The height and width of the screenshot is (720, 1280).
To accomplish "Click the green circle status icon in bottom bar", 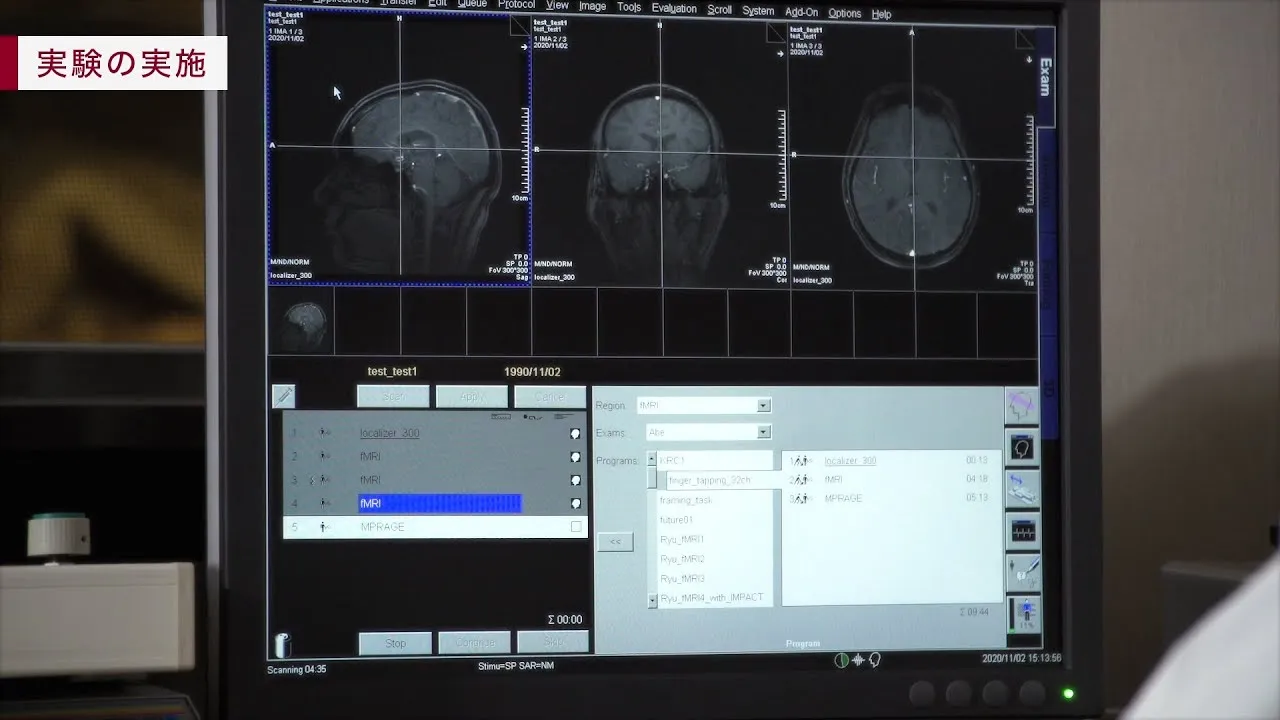I will 841,660.
